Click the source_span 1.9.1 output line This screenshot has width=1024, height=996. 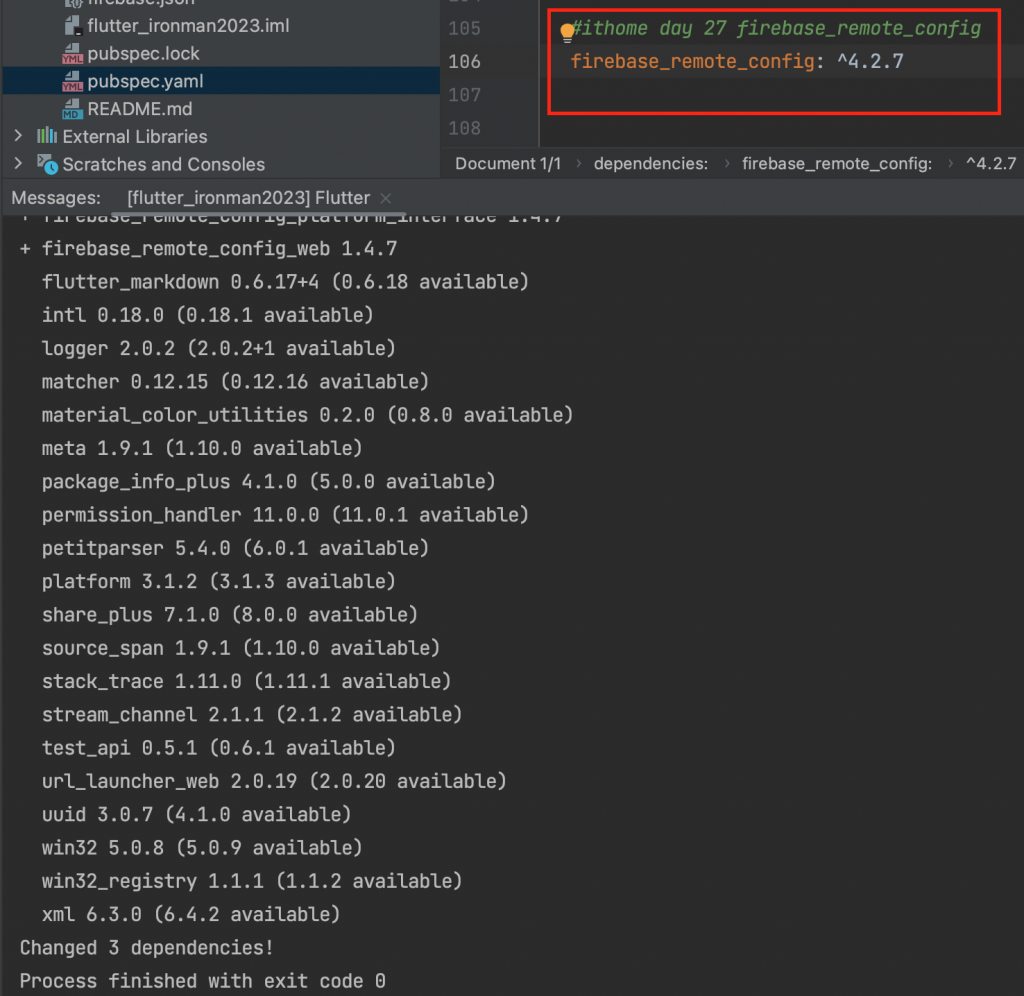coord(241,648)
